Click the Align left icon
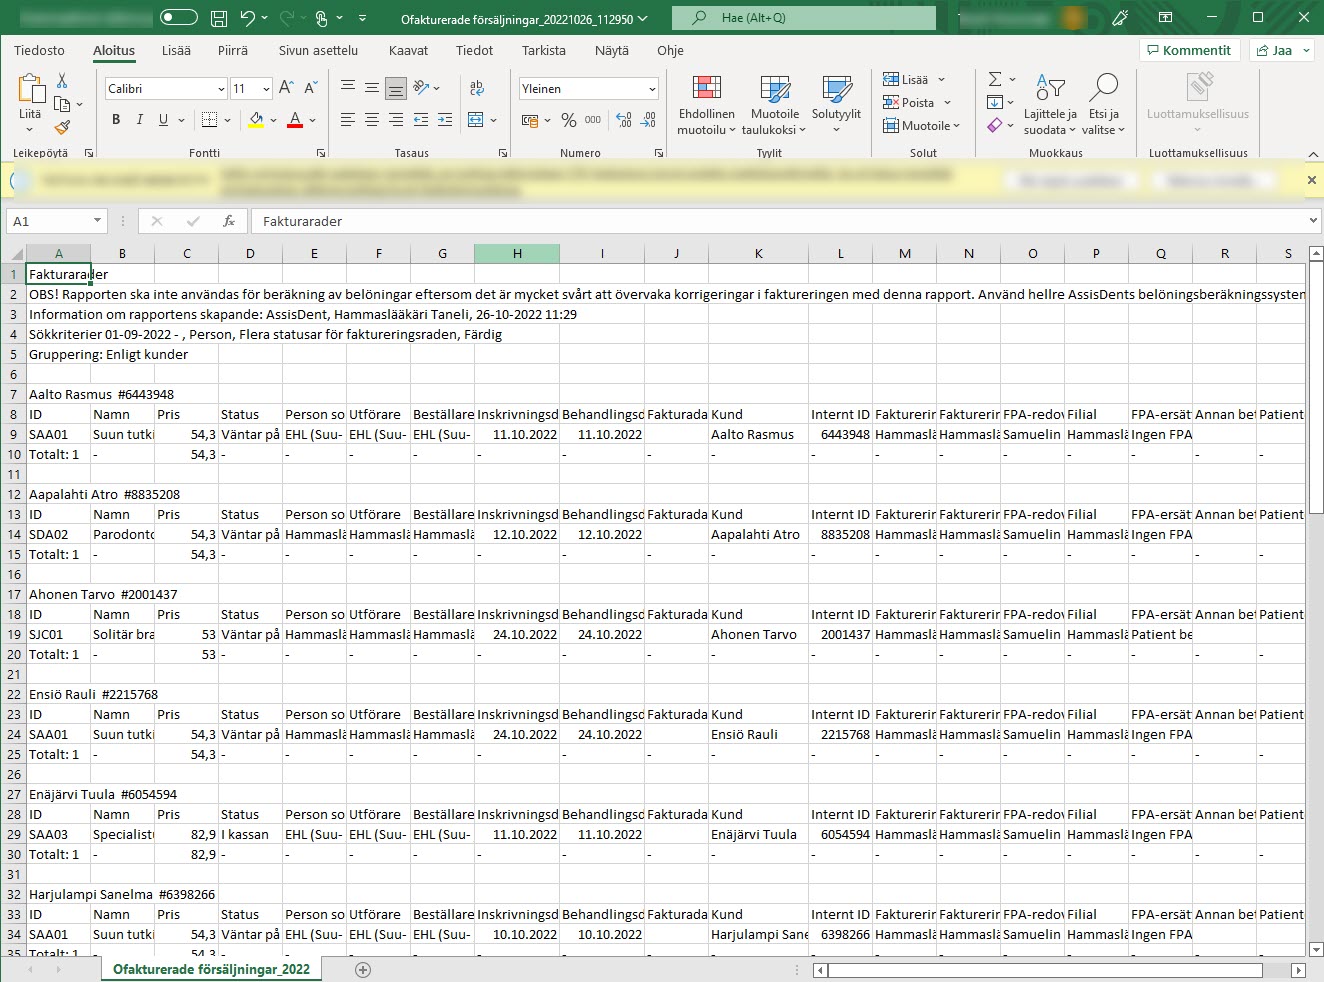The width and height of the screenshot is (1324, 982). click(348, 120)
